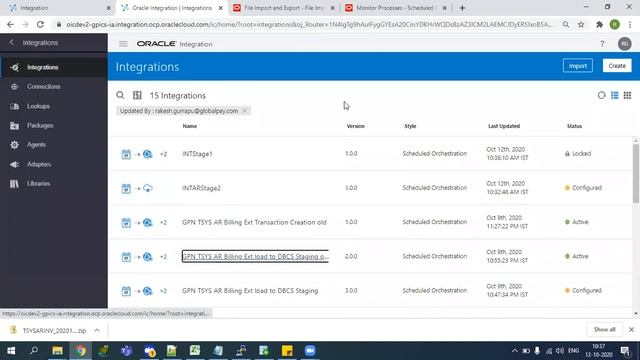Toggle the hamburger navigation menu
Viewport: 640px width, 360px height.
point(123,44)
